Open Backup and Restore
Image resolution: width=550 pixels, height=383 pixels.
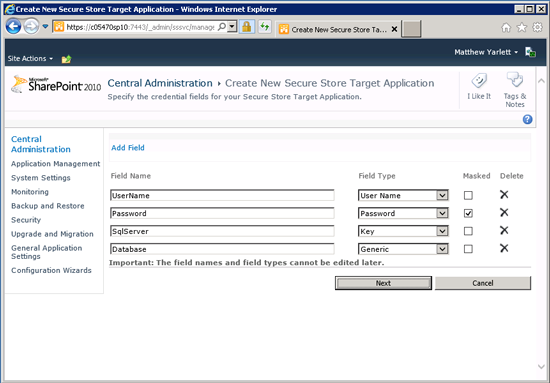[x=48, y=206]
